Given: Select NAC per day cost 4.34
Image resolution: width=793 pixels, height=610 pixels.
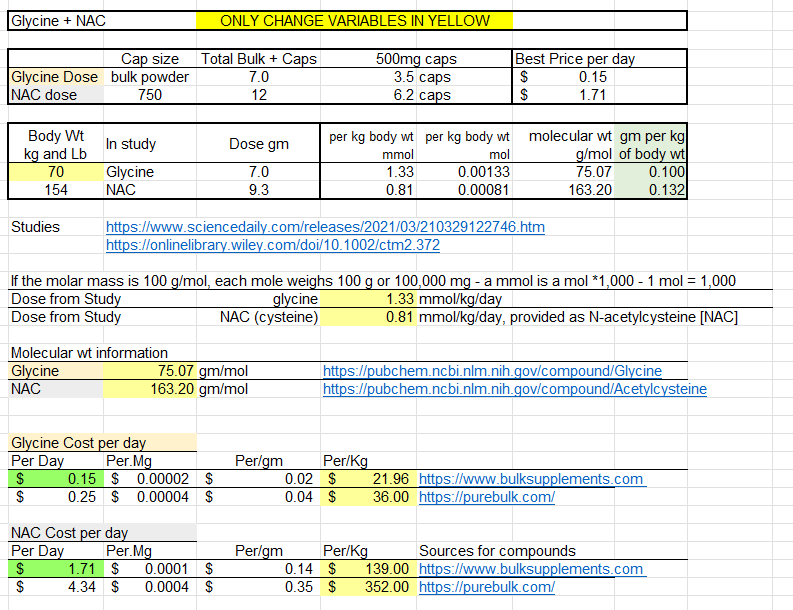Looking at the screenshot, I should tap(56, 587).
